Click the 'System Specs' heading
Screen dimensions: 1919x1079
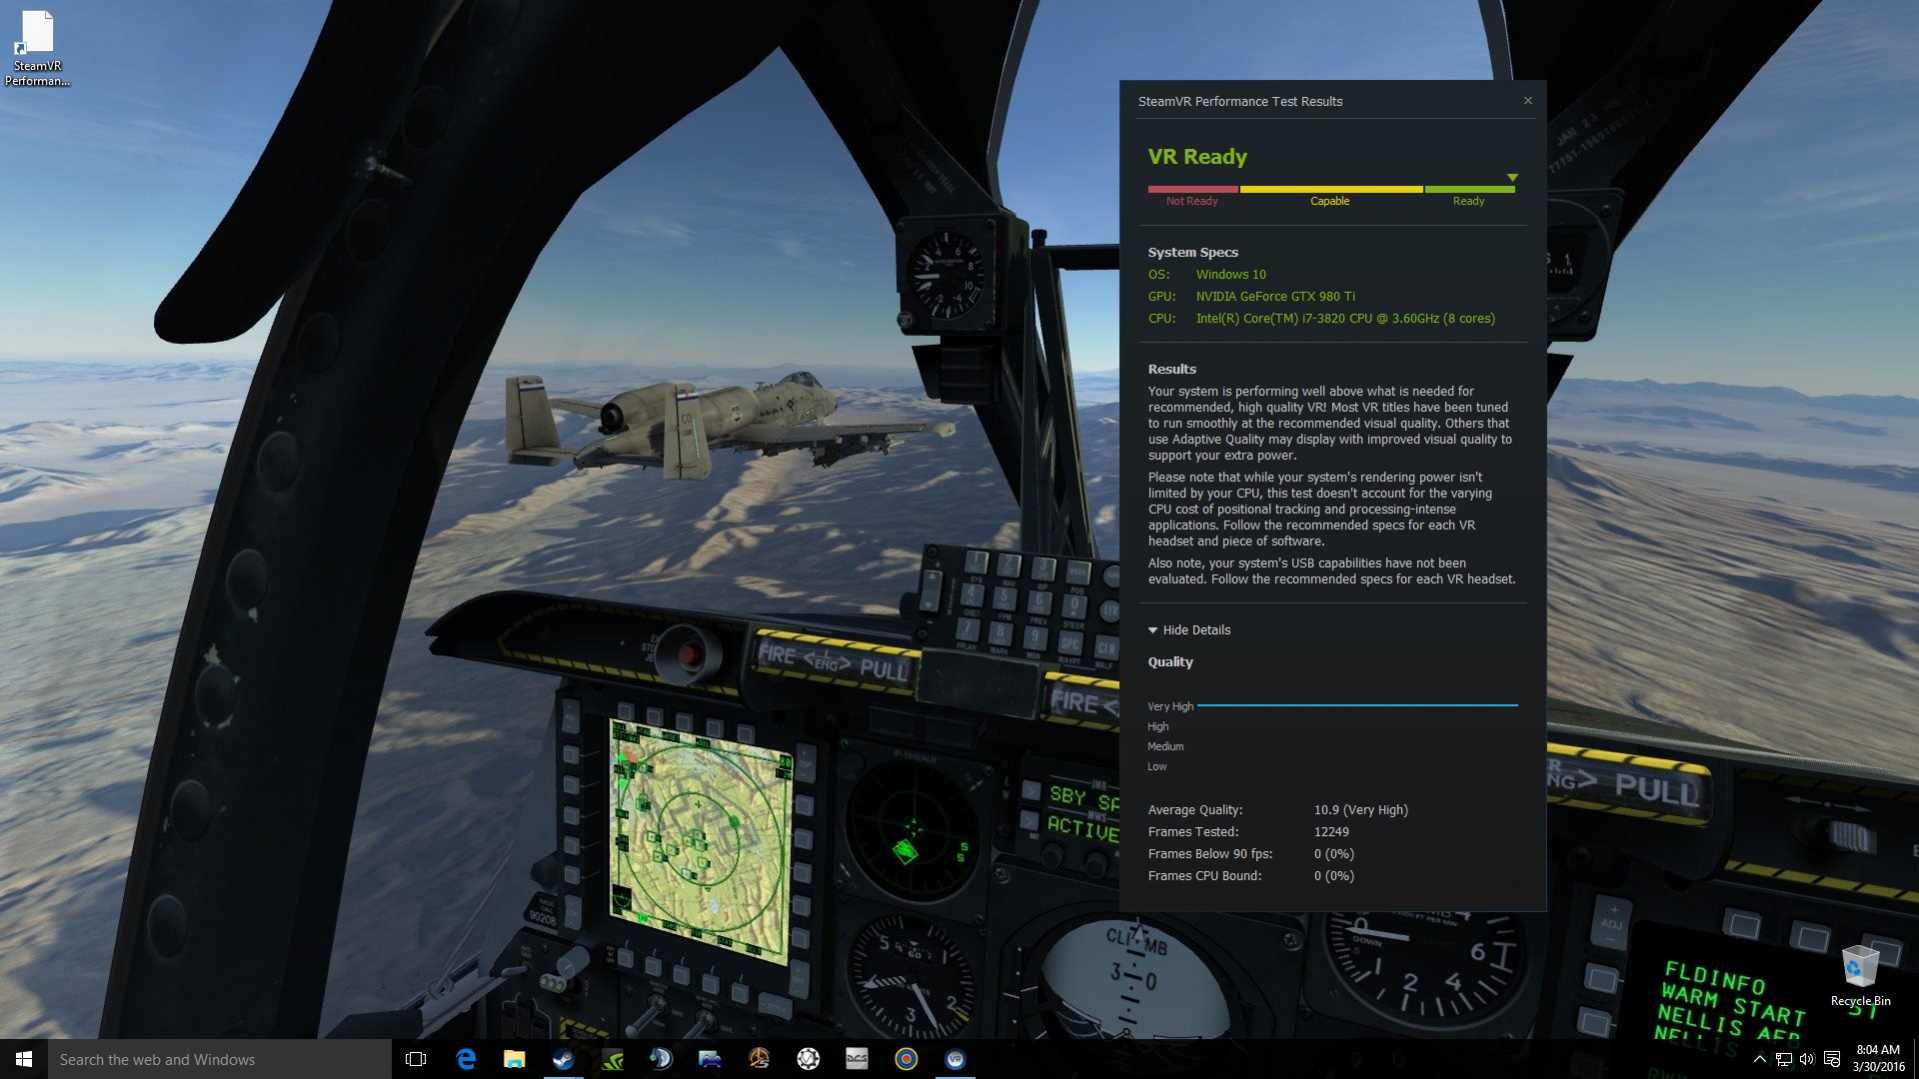coord(1192,252)
